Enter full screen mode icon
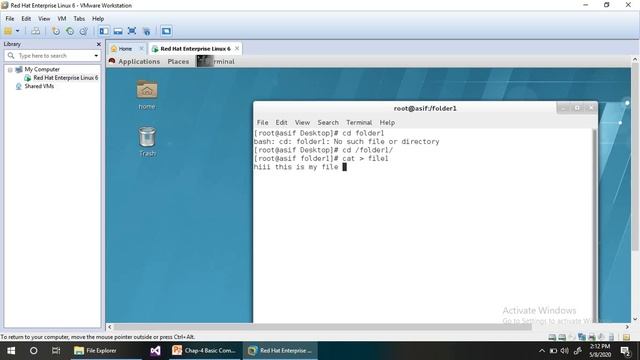The height and width of the screenshot is (360, 640). tap(132, 31)
